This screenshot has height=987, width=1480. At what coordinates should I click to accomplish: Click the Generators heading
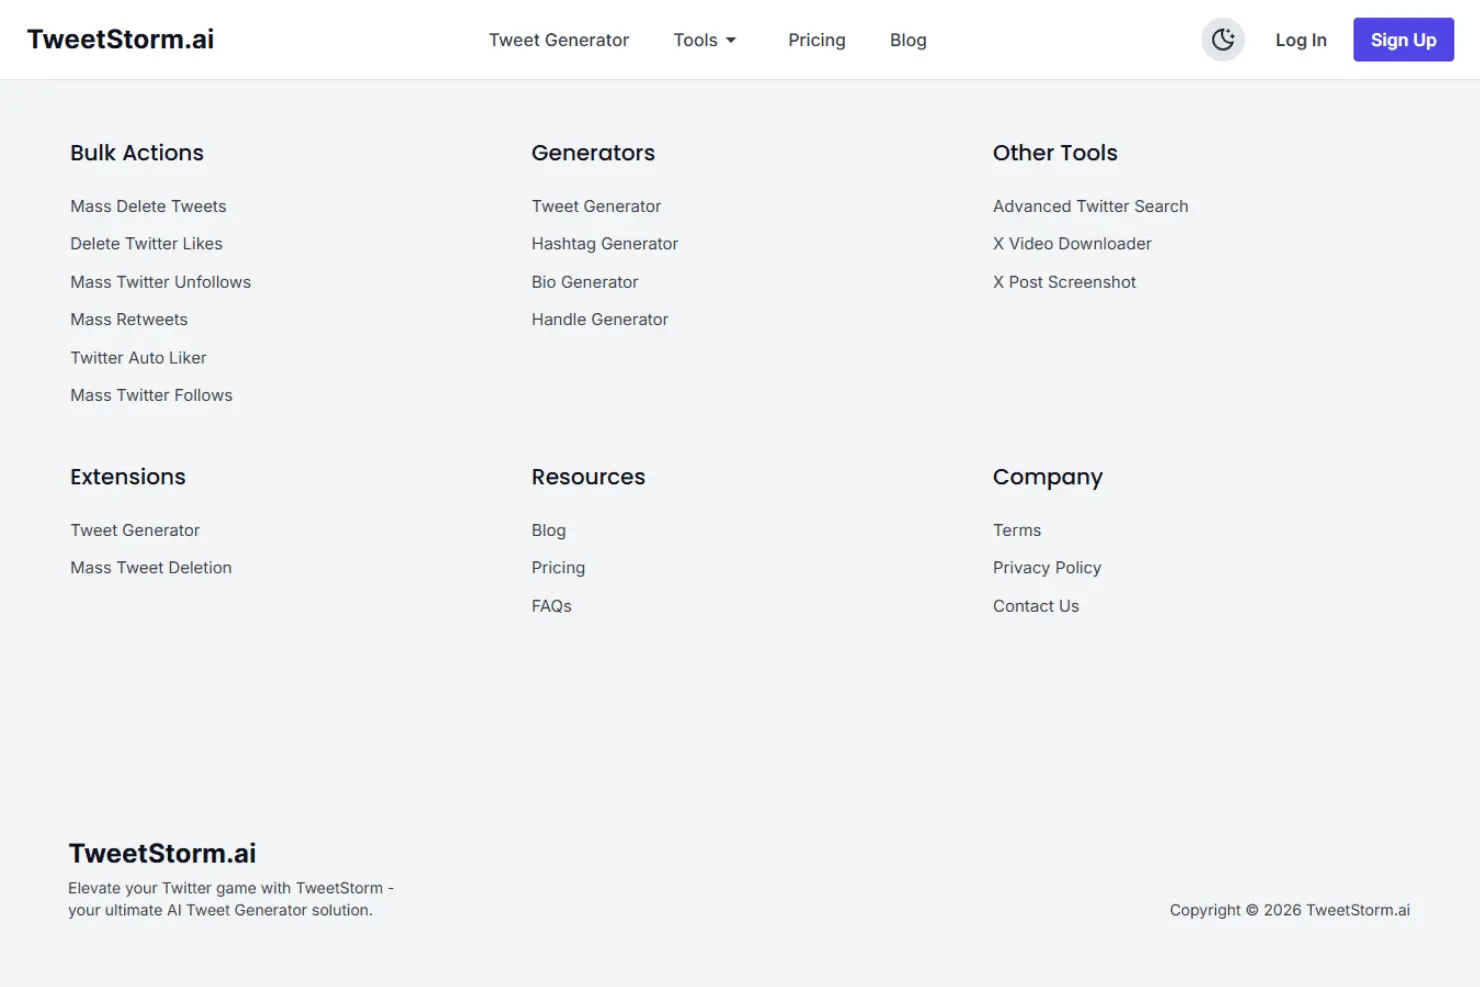pyautogui.click(x=593, y=153)
